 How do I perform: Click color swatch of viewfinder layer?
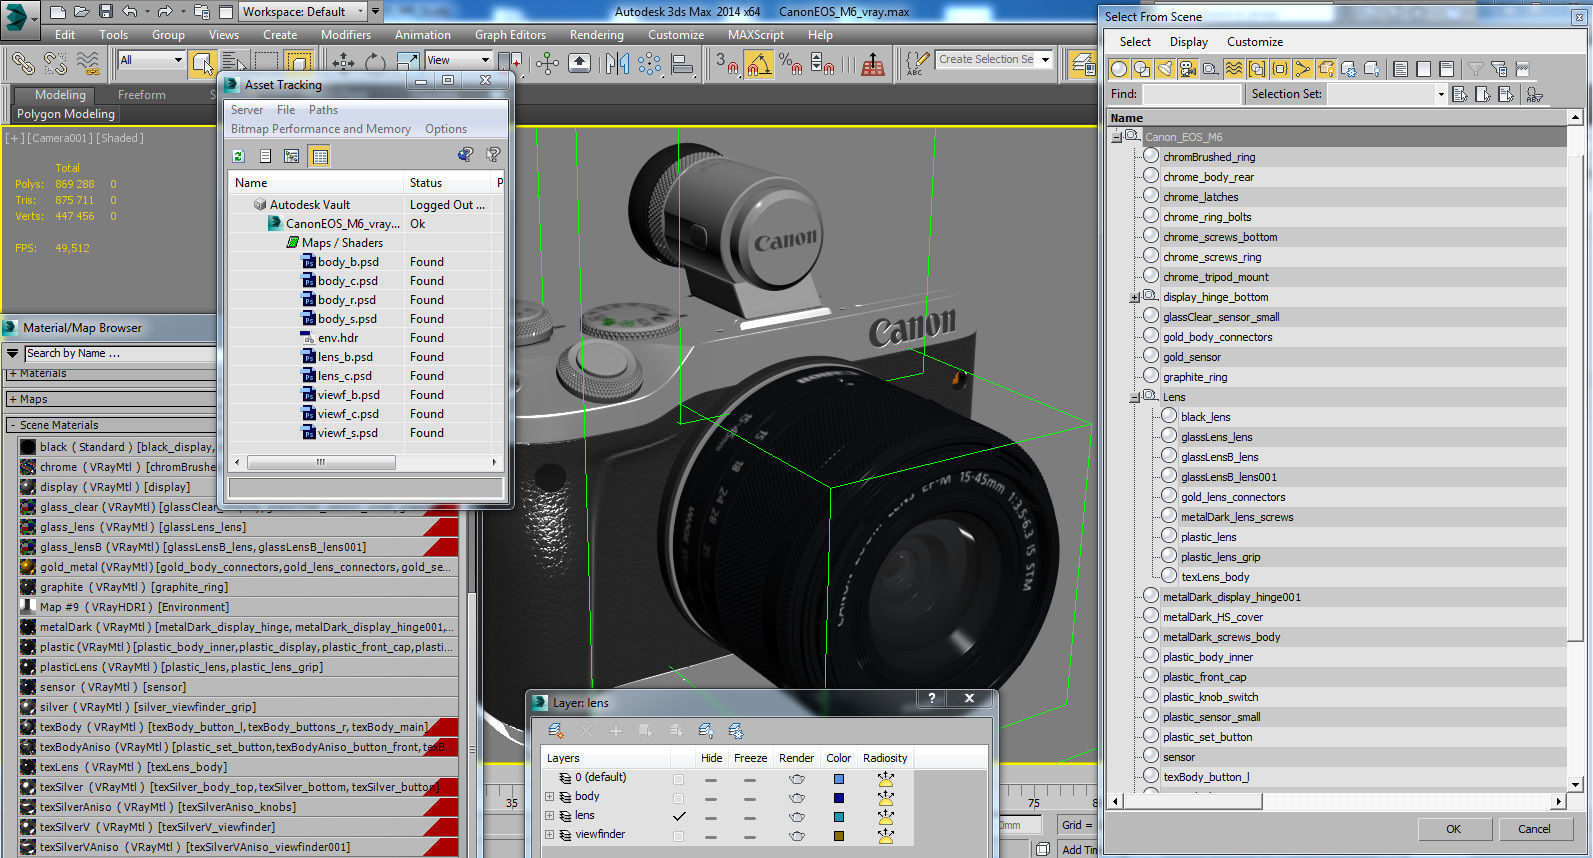(839, 835)
